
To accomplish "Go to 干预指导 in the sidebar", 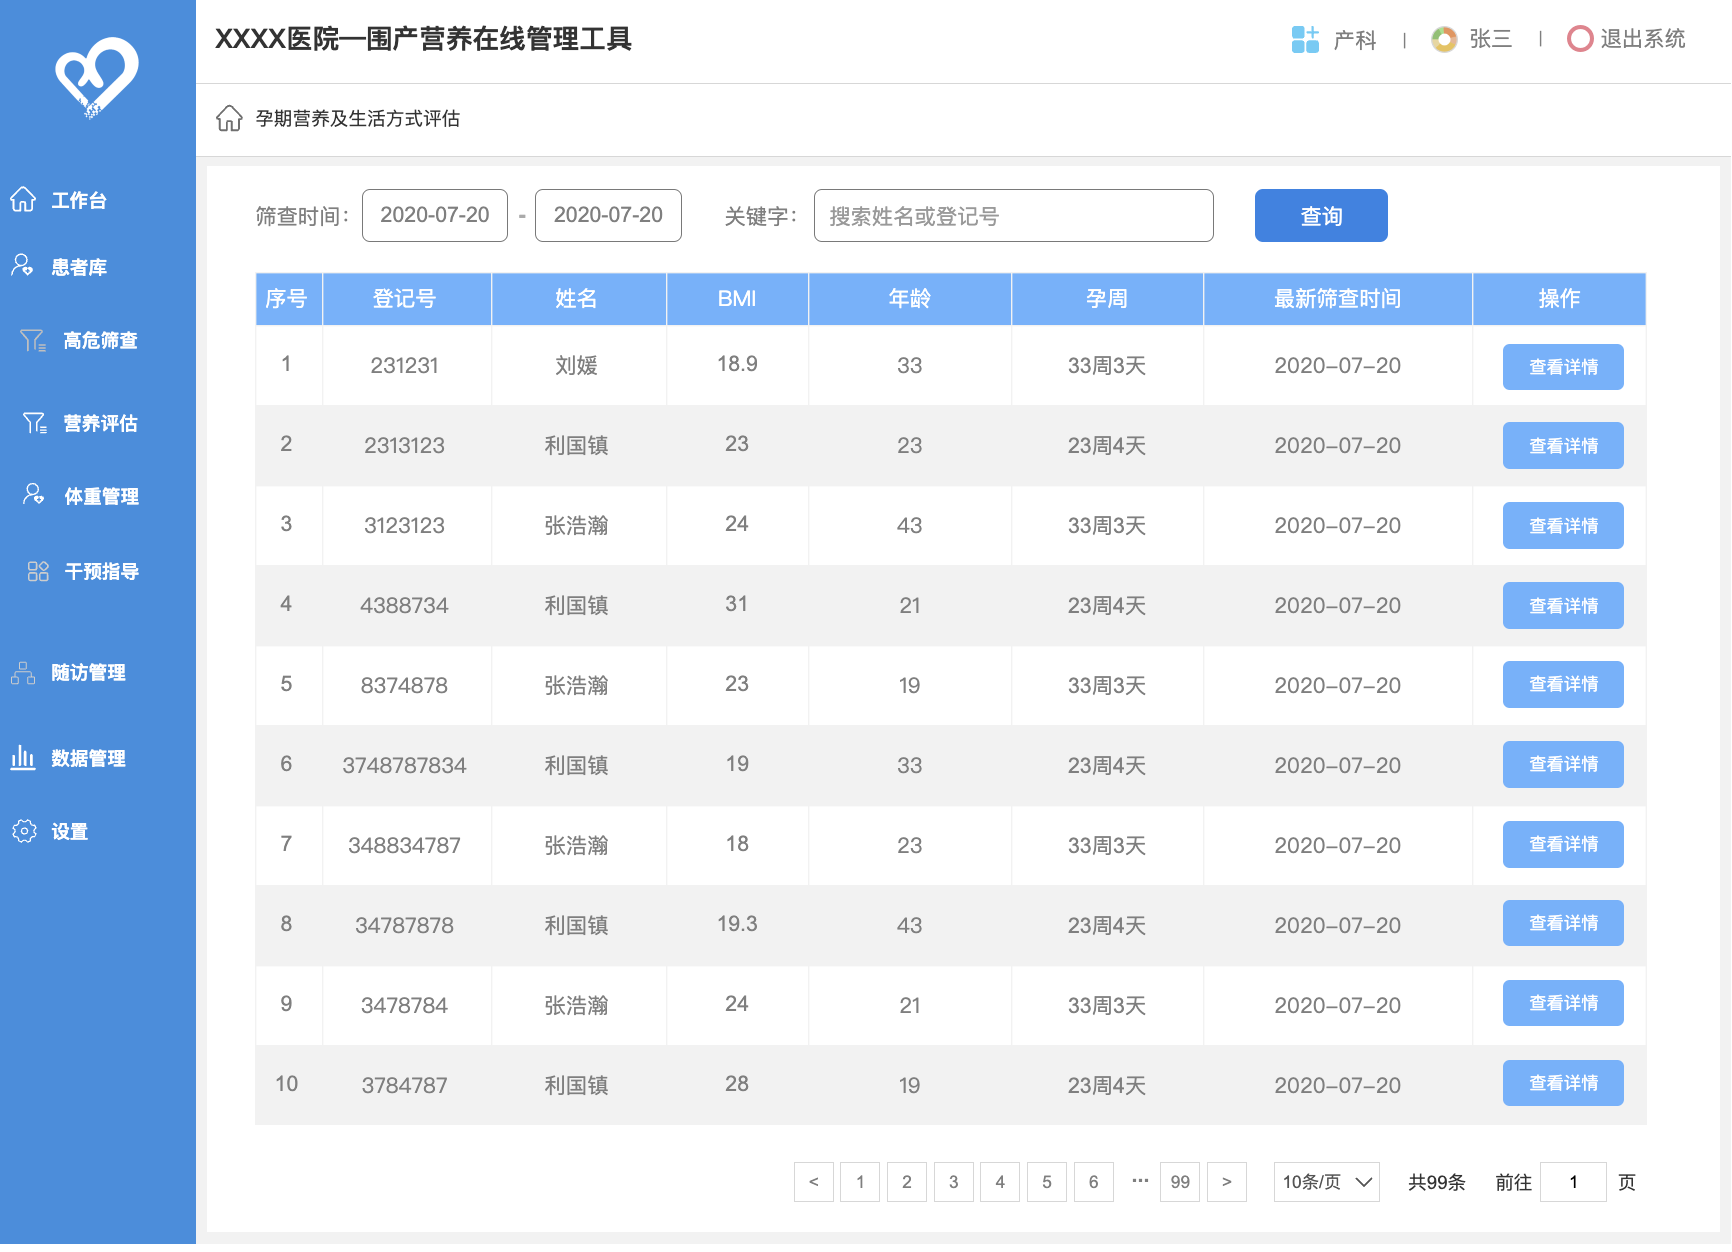I will [101, 572].
